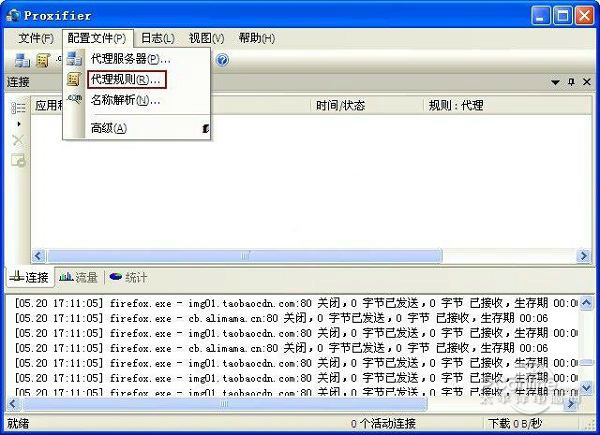This screenshot has height=435, width=600.
Task: Click 就绪 status bar text
Action: [18, 423]
